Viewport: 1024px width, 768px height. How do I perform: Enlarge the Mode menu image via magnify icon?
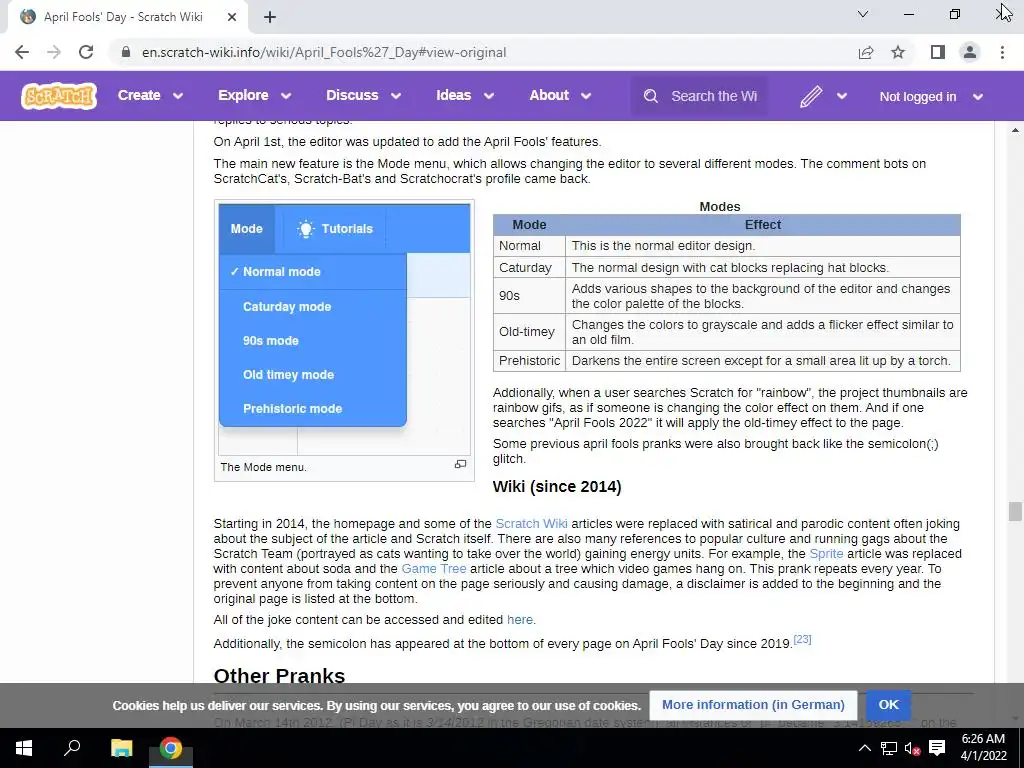460,464
